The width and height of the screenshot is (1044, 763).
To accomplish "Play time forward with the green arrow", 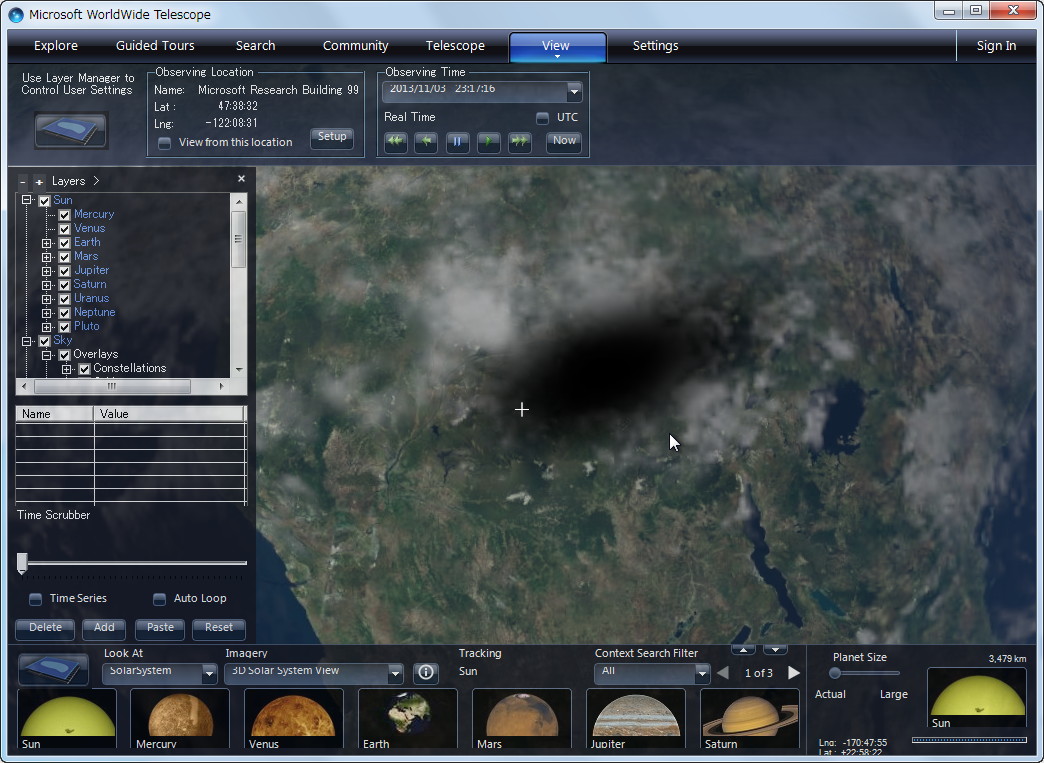I will click(489, 142).
